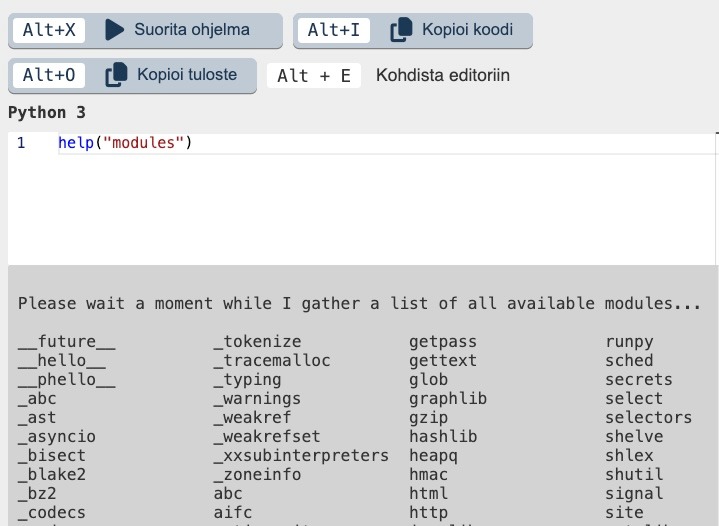Click the play icon in Suorita ohjelma

pos(115,30)
